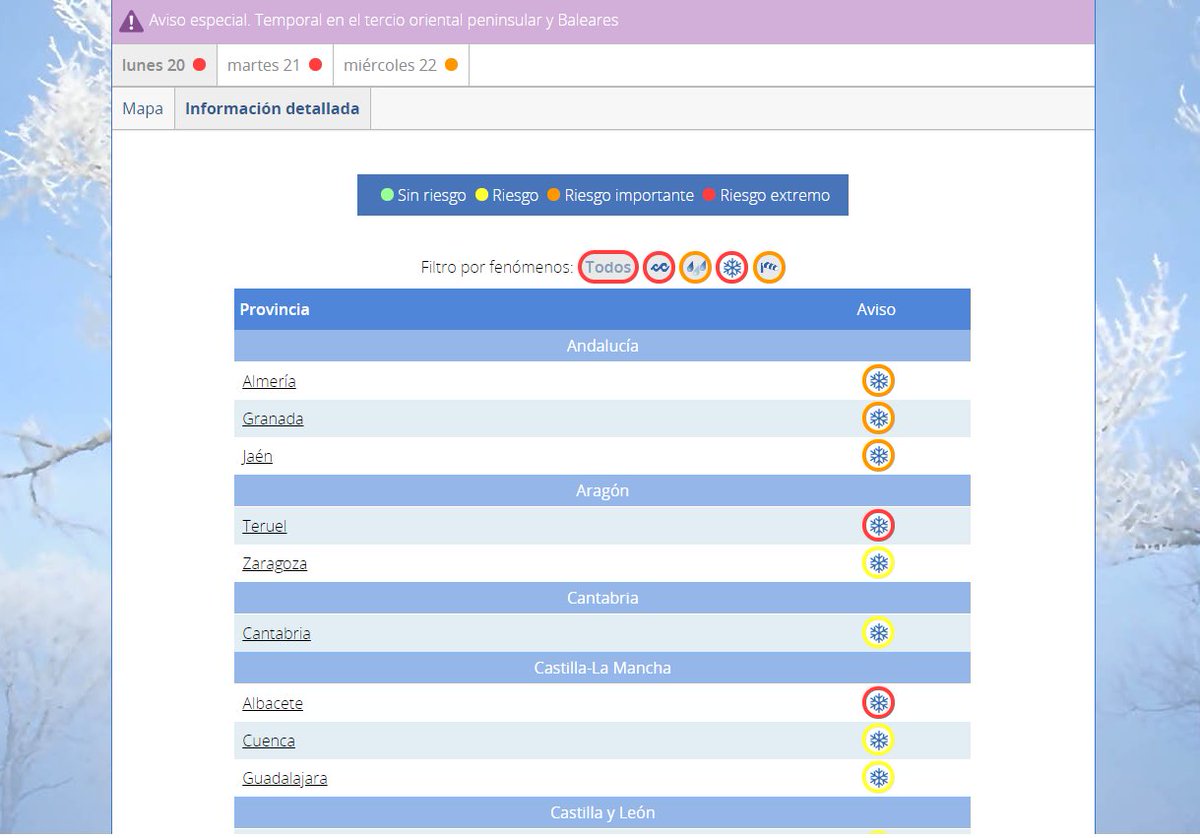Viewport: 1200px width, 838px height.
Task: Open the Zaragoza province link
Action: (275, 563)
